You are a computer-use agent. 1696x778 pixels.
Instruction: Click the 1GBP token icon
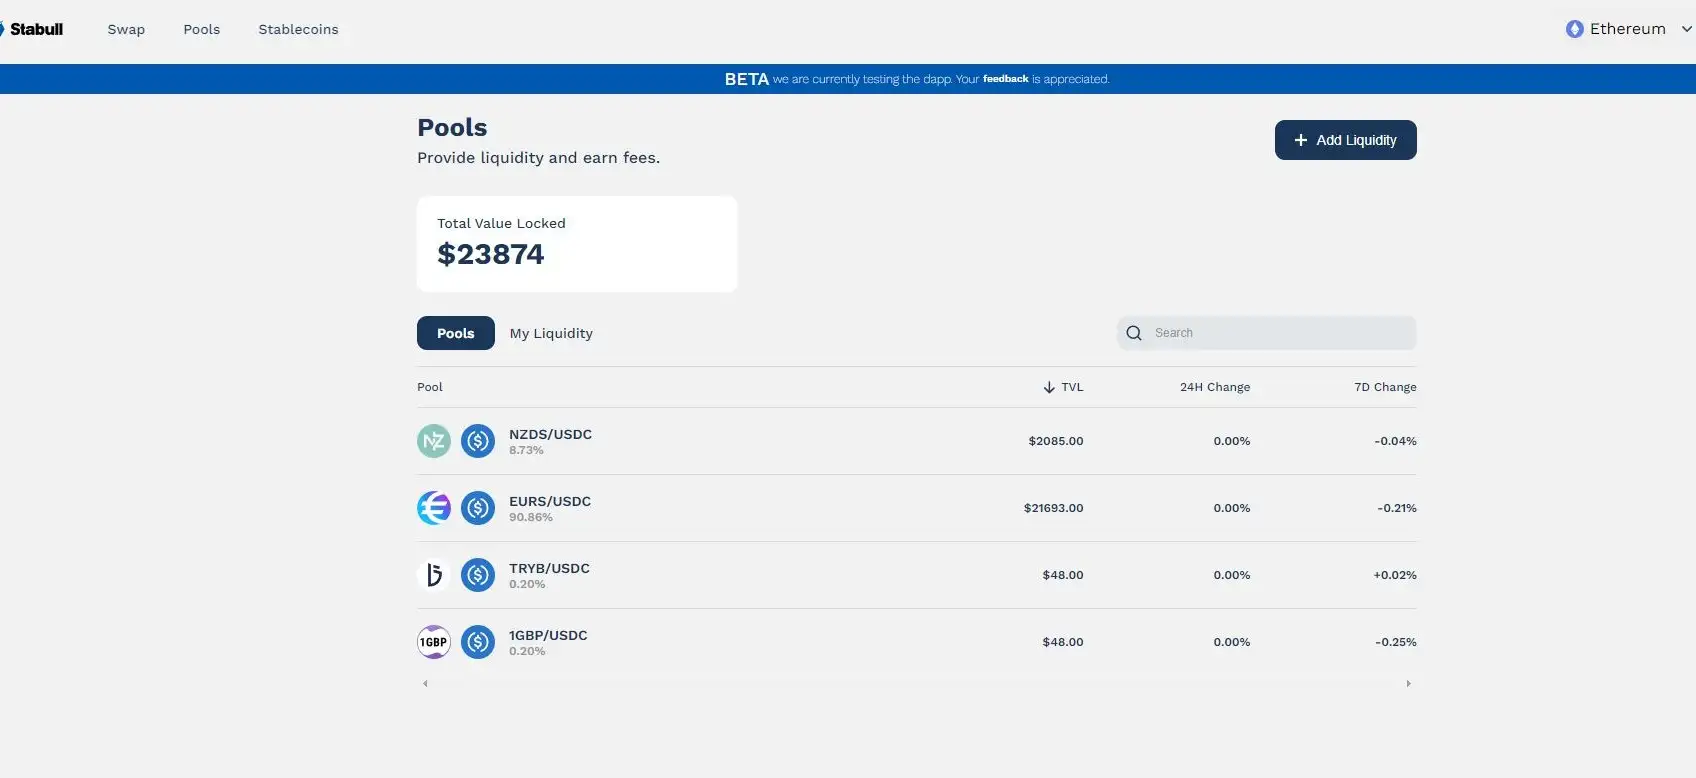click(434, 642)
